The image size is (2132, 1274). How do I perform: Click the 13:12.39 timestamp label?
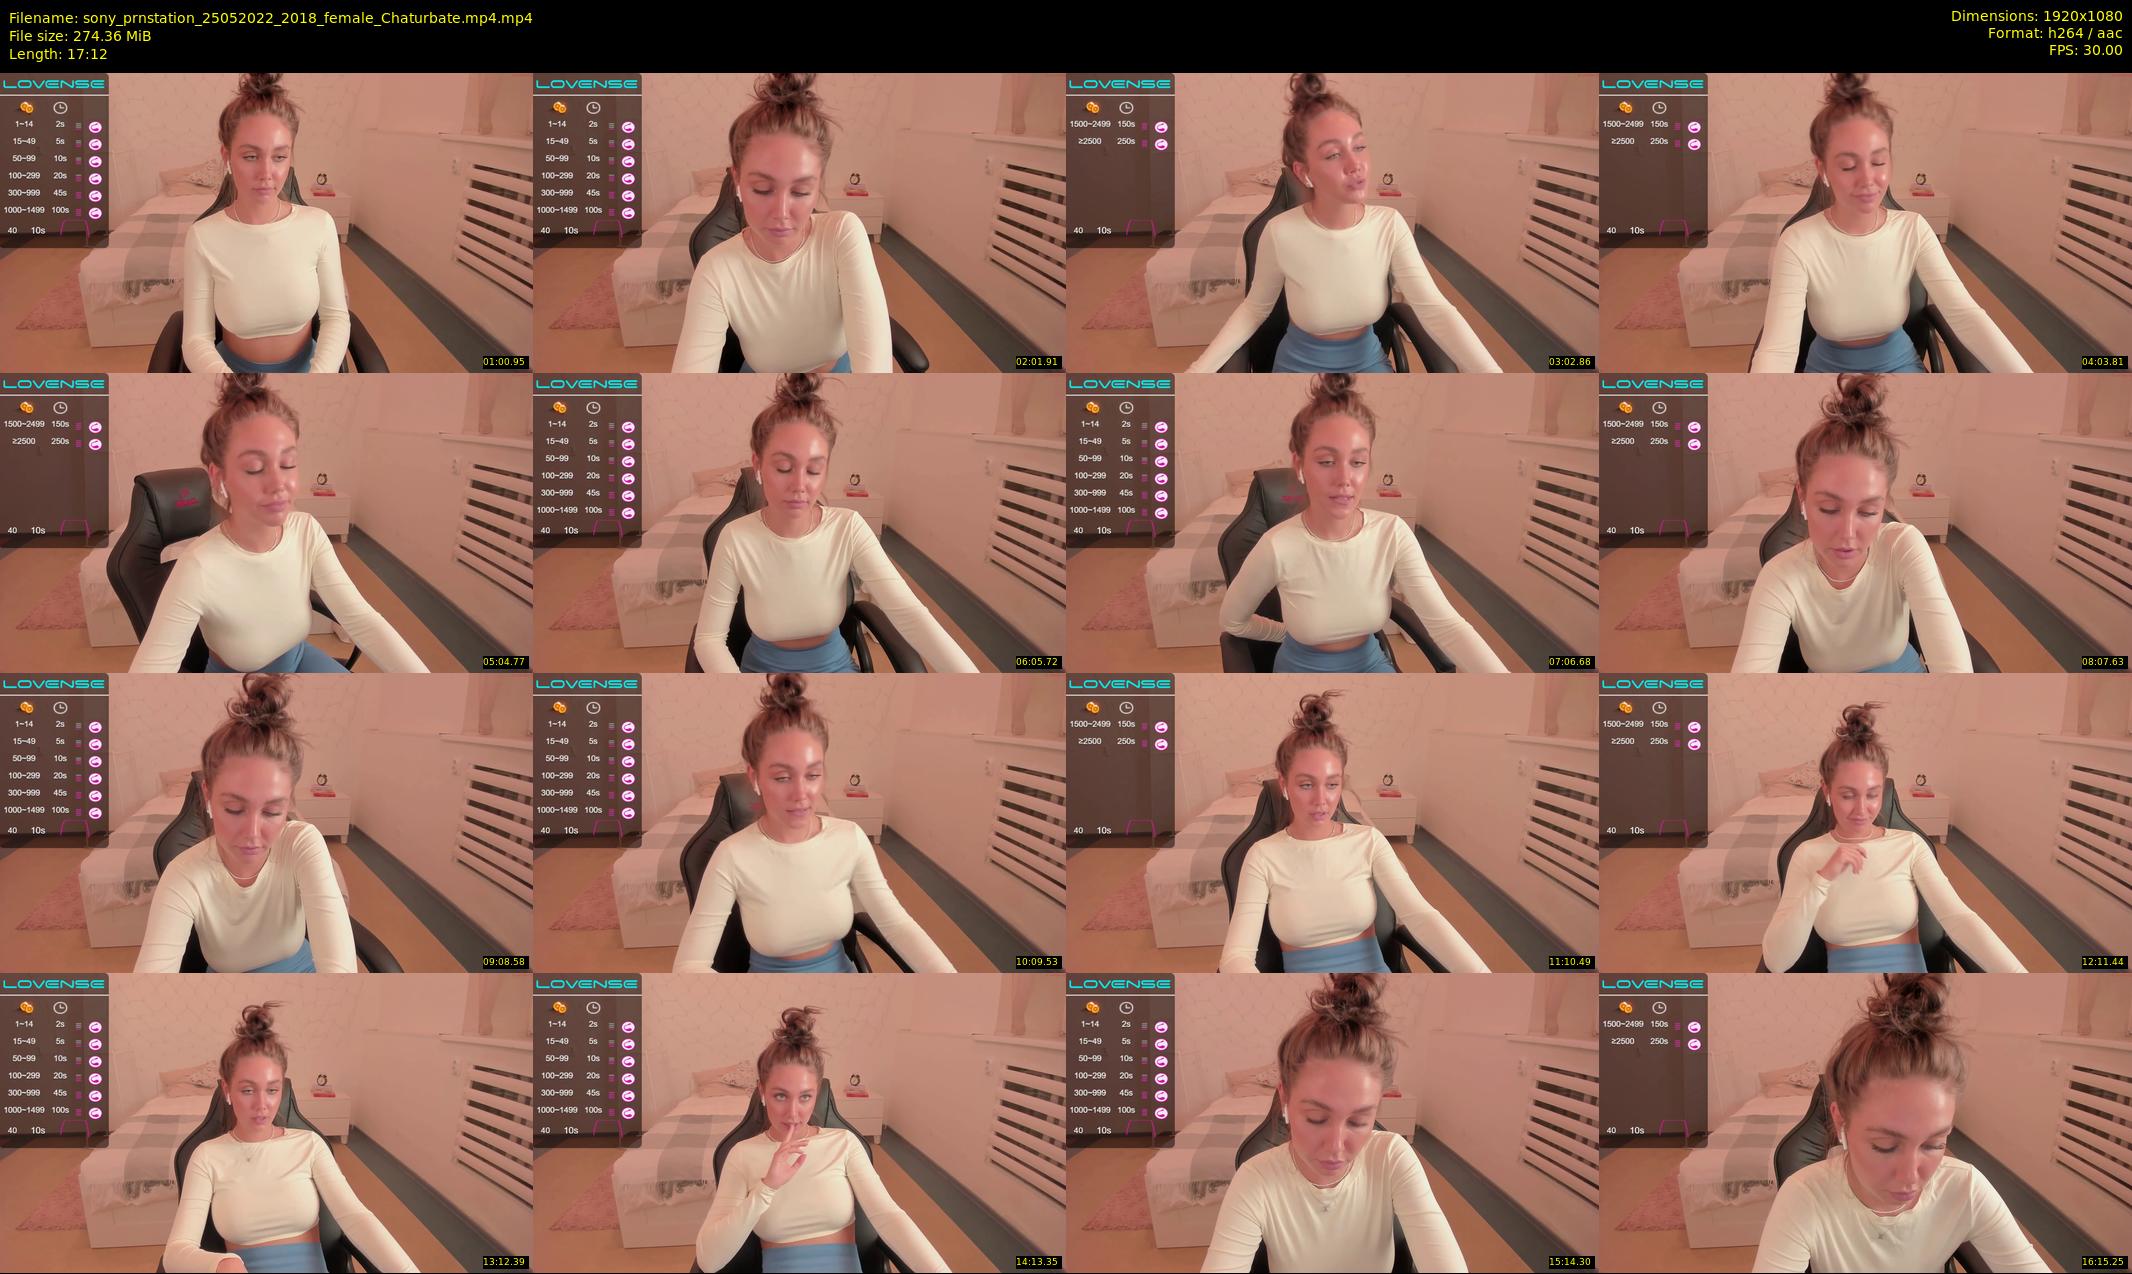point(504,1262)
